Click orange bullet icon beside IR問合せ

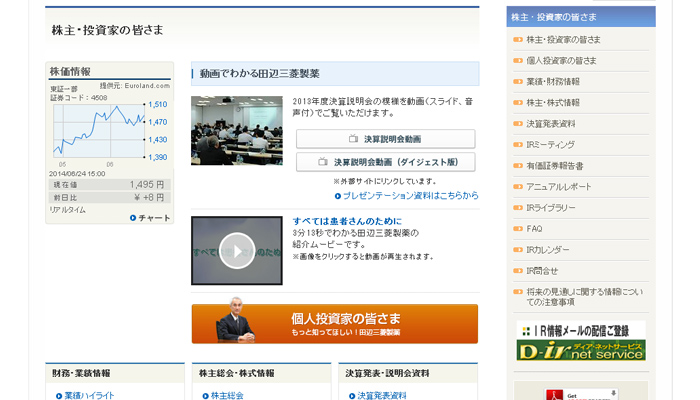518,271
